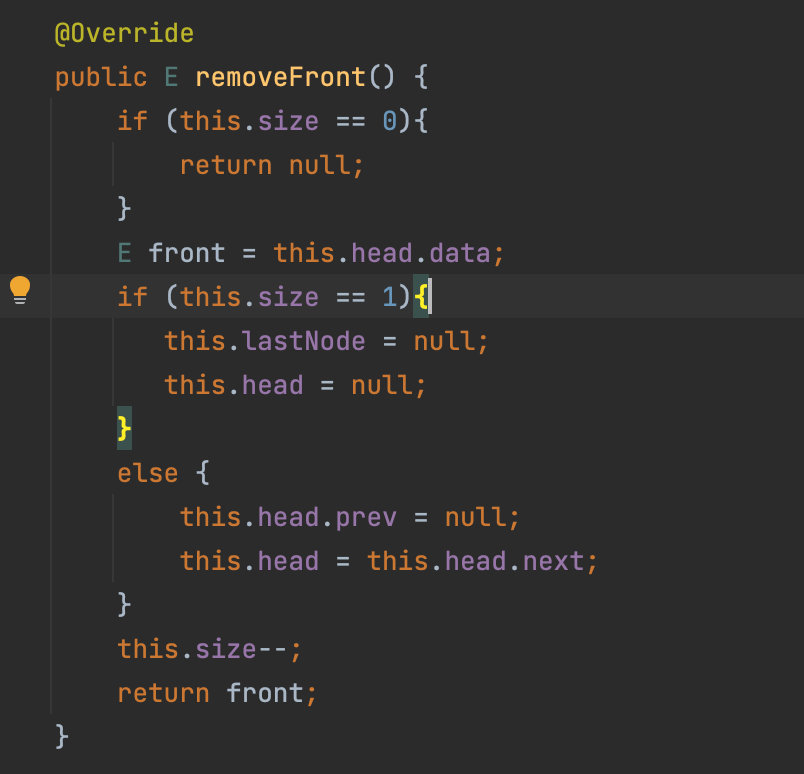The image size is (804, 774).
Task: Click the highlighted opening brace after size == 1
Action: pyautogui.click(x=421, y=297)
